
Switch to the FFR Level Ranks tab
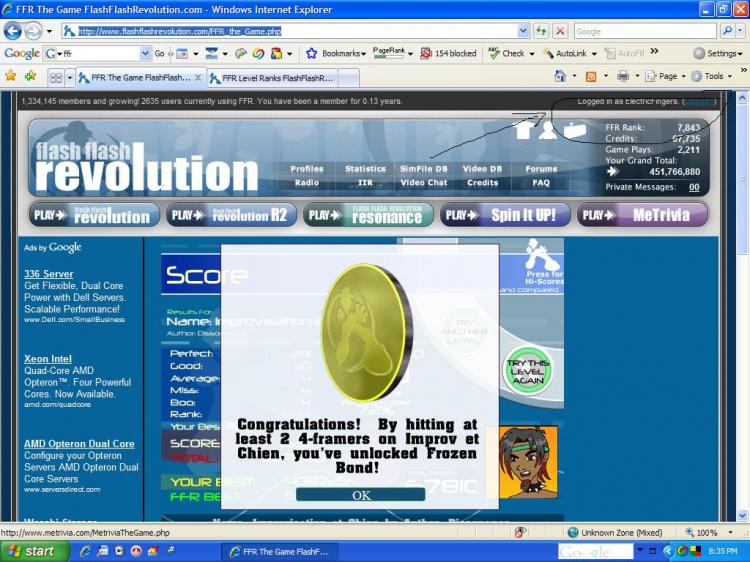[273, 77]
